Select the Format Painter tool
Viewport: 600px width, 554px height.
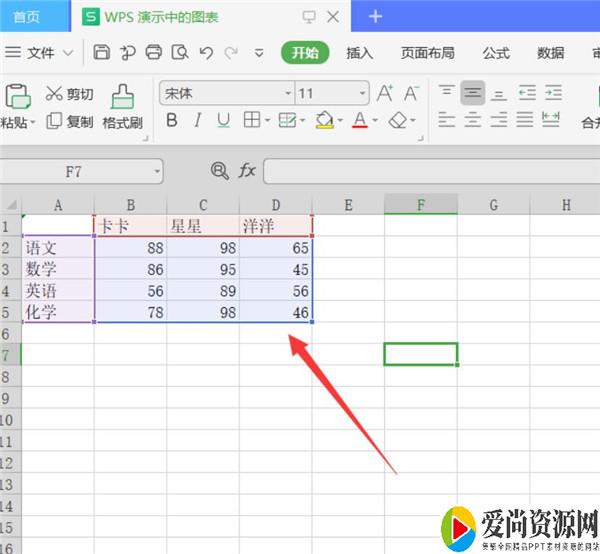pyautogui.click(x=122, y=108)
